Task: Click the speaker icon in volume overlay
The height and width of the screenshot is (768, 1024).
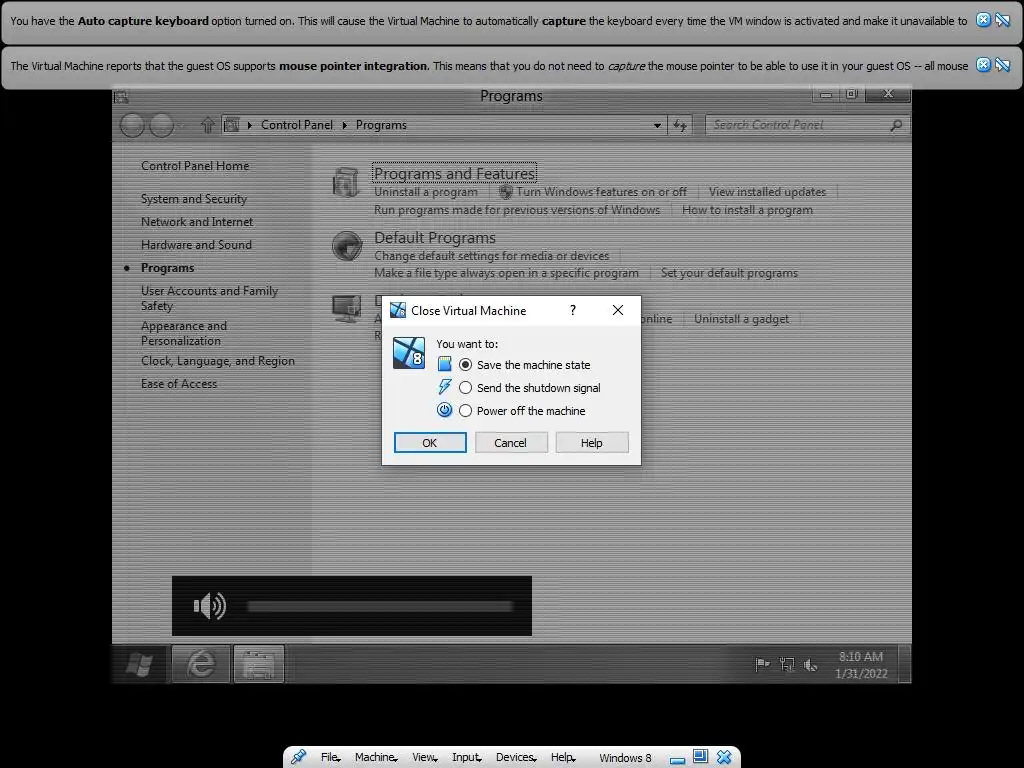Action: click(210, 606)
